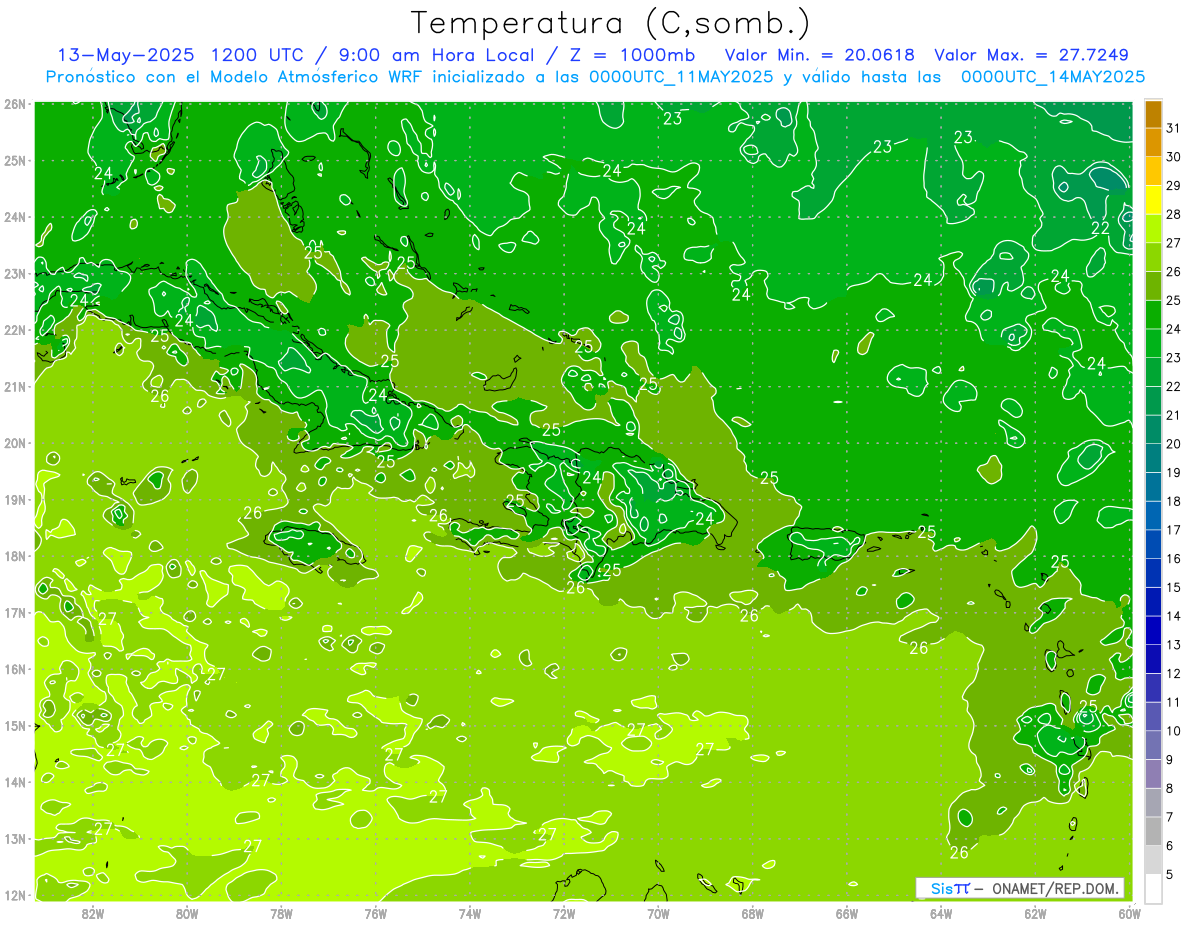Click the dark orange top legend swatch above 31

pyautogui.click(x=1153, y=113)
